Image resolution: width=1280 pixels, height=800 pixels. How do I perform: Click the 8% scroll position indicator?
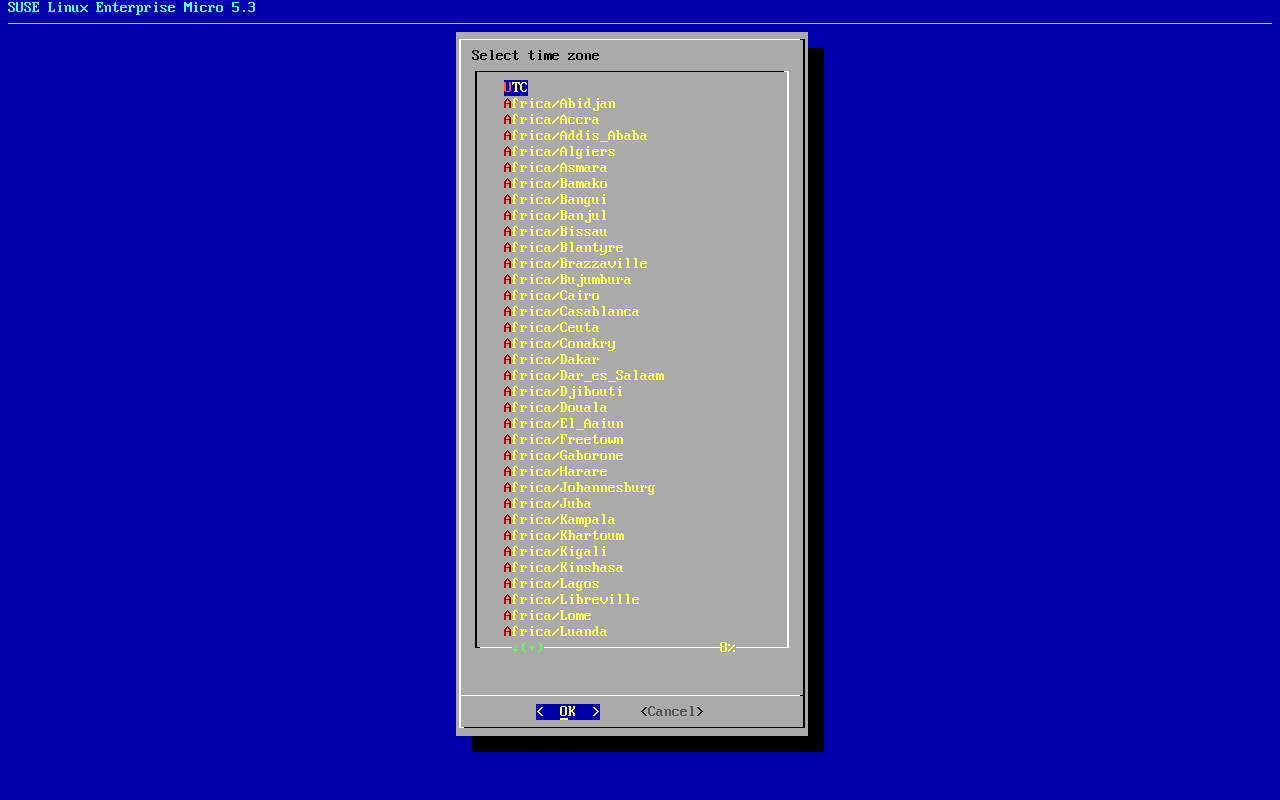tap(727, 648)
